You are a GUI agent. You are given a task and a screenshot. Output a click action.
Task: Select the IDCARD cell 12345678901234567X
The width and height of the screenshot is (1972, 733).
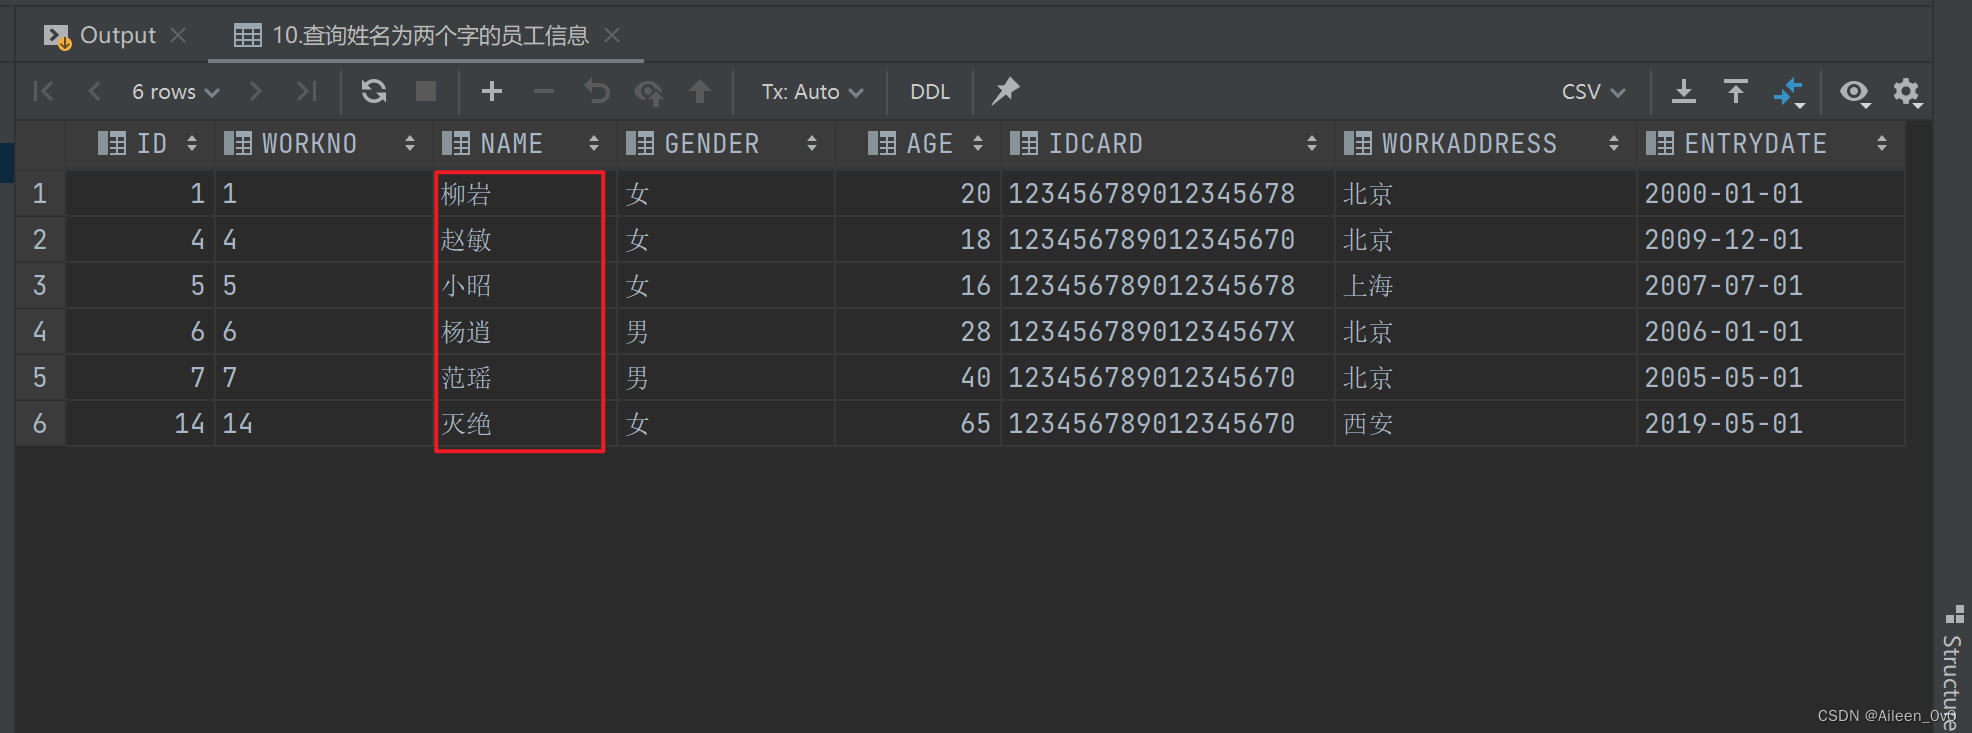(1166, 332)
